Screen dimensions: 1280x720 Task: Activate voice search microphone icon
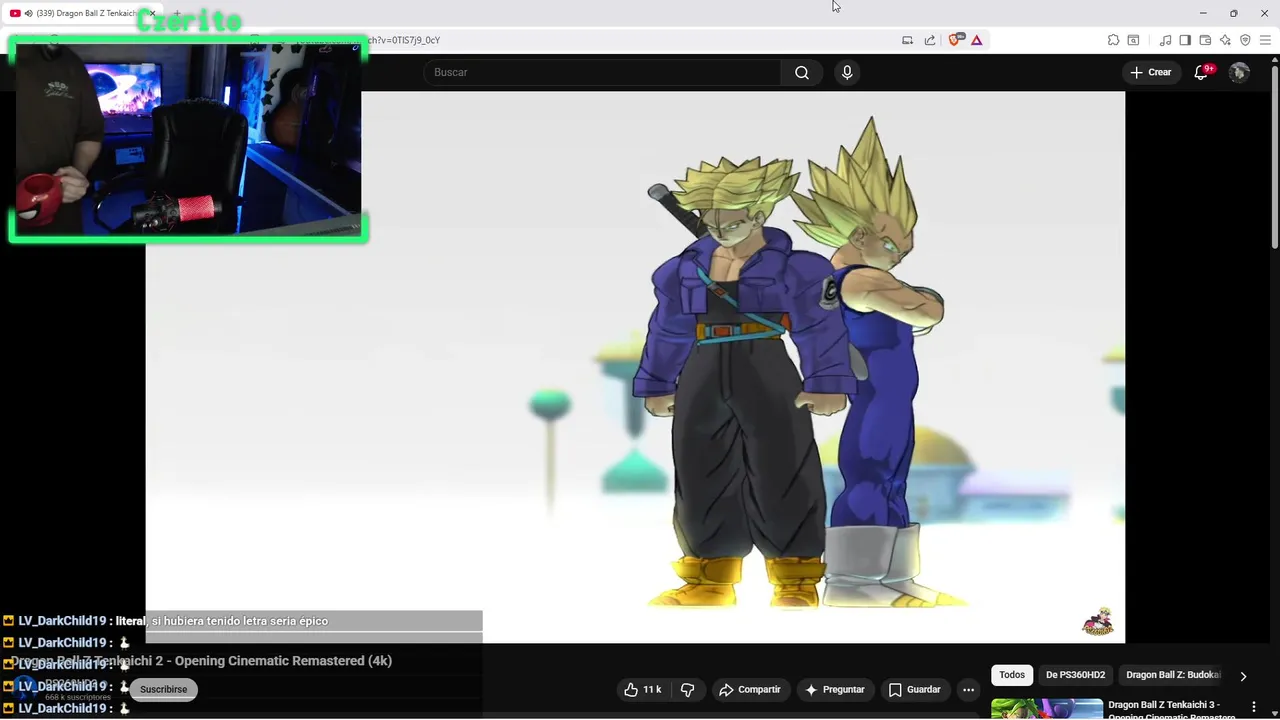tap(847, 72)
